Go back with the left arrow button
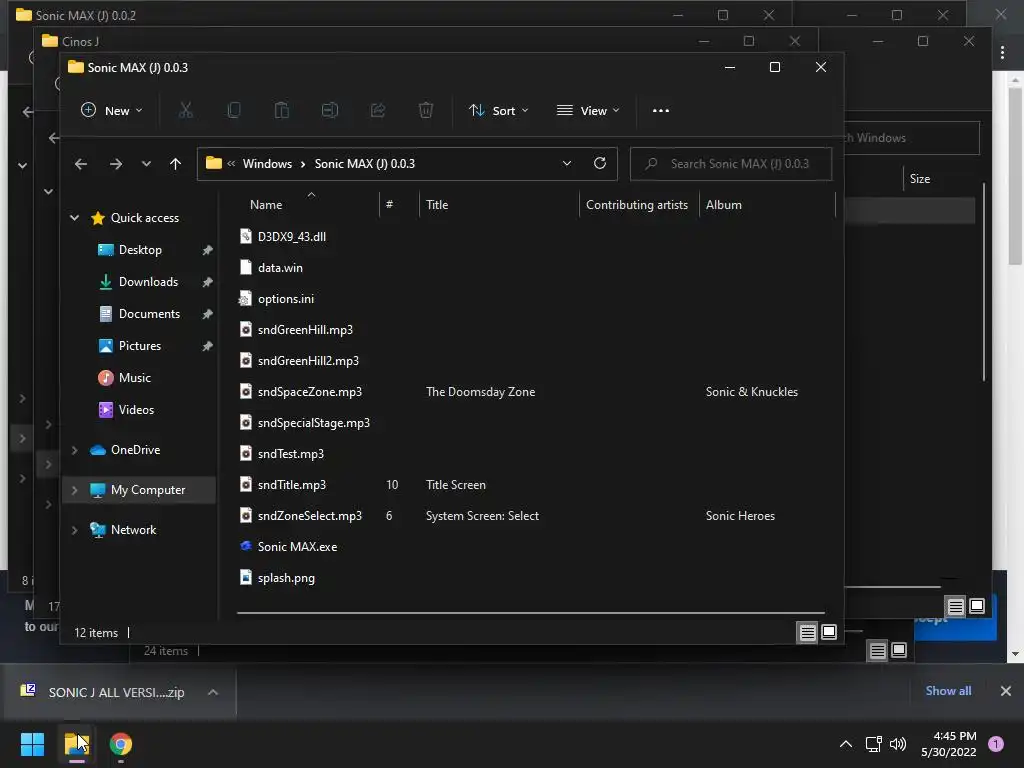This screenshot has height=768, width=1024. coord(80,164)
